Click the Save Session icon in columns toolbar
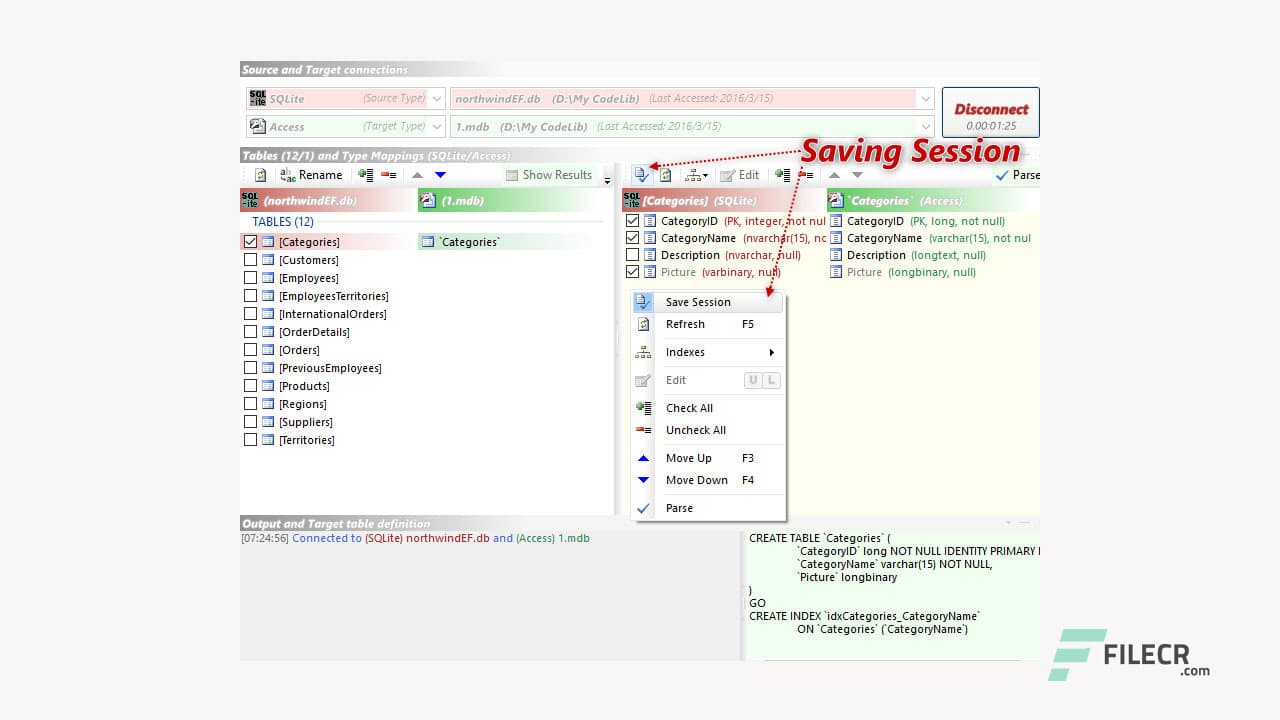This screenshot has width=1280, height=720. [642, 175]
